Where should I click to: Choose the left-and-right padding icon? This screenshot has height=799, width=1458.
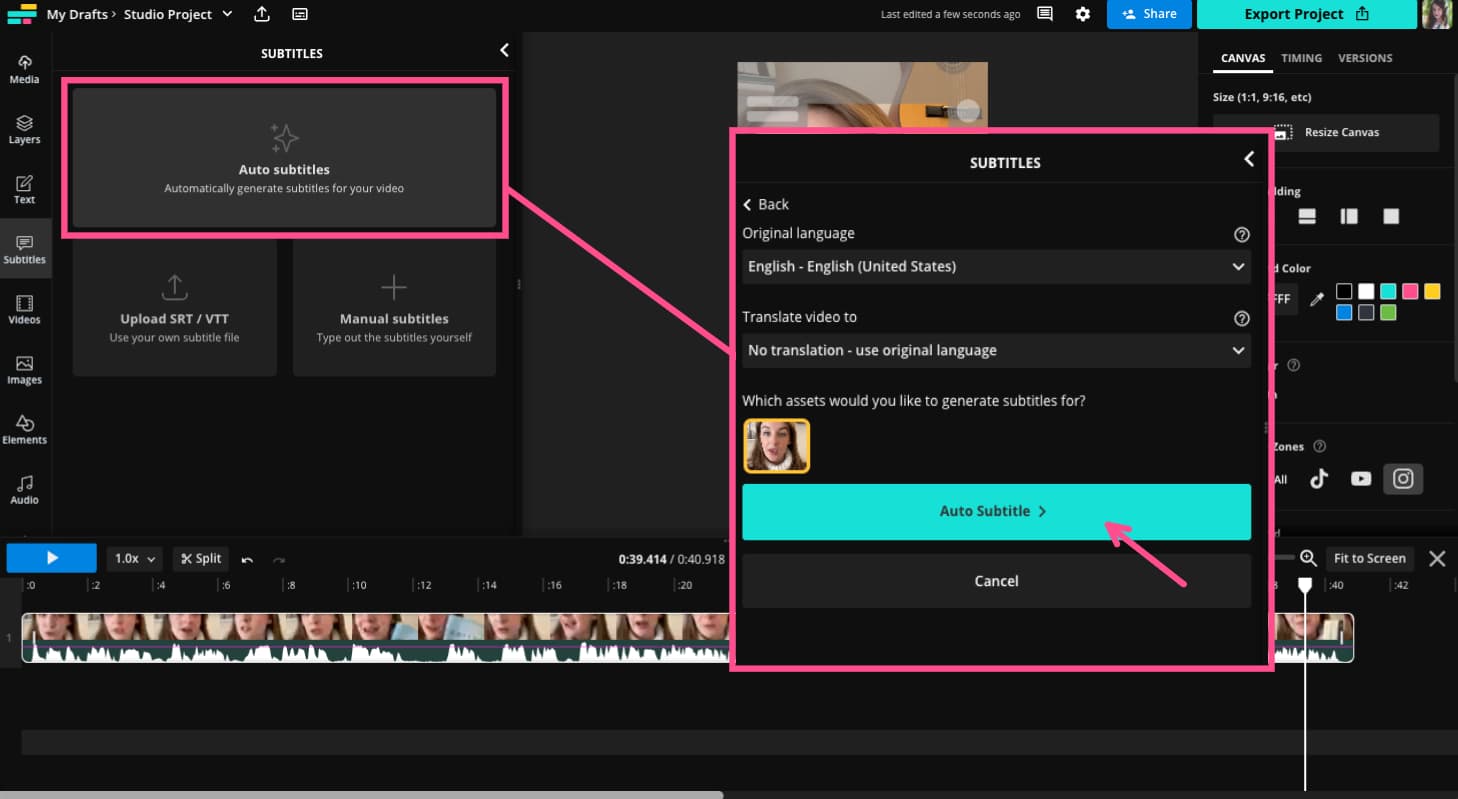pos(1349,216)
